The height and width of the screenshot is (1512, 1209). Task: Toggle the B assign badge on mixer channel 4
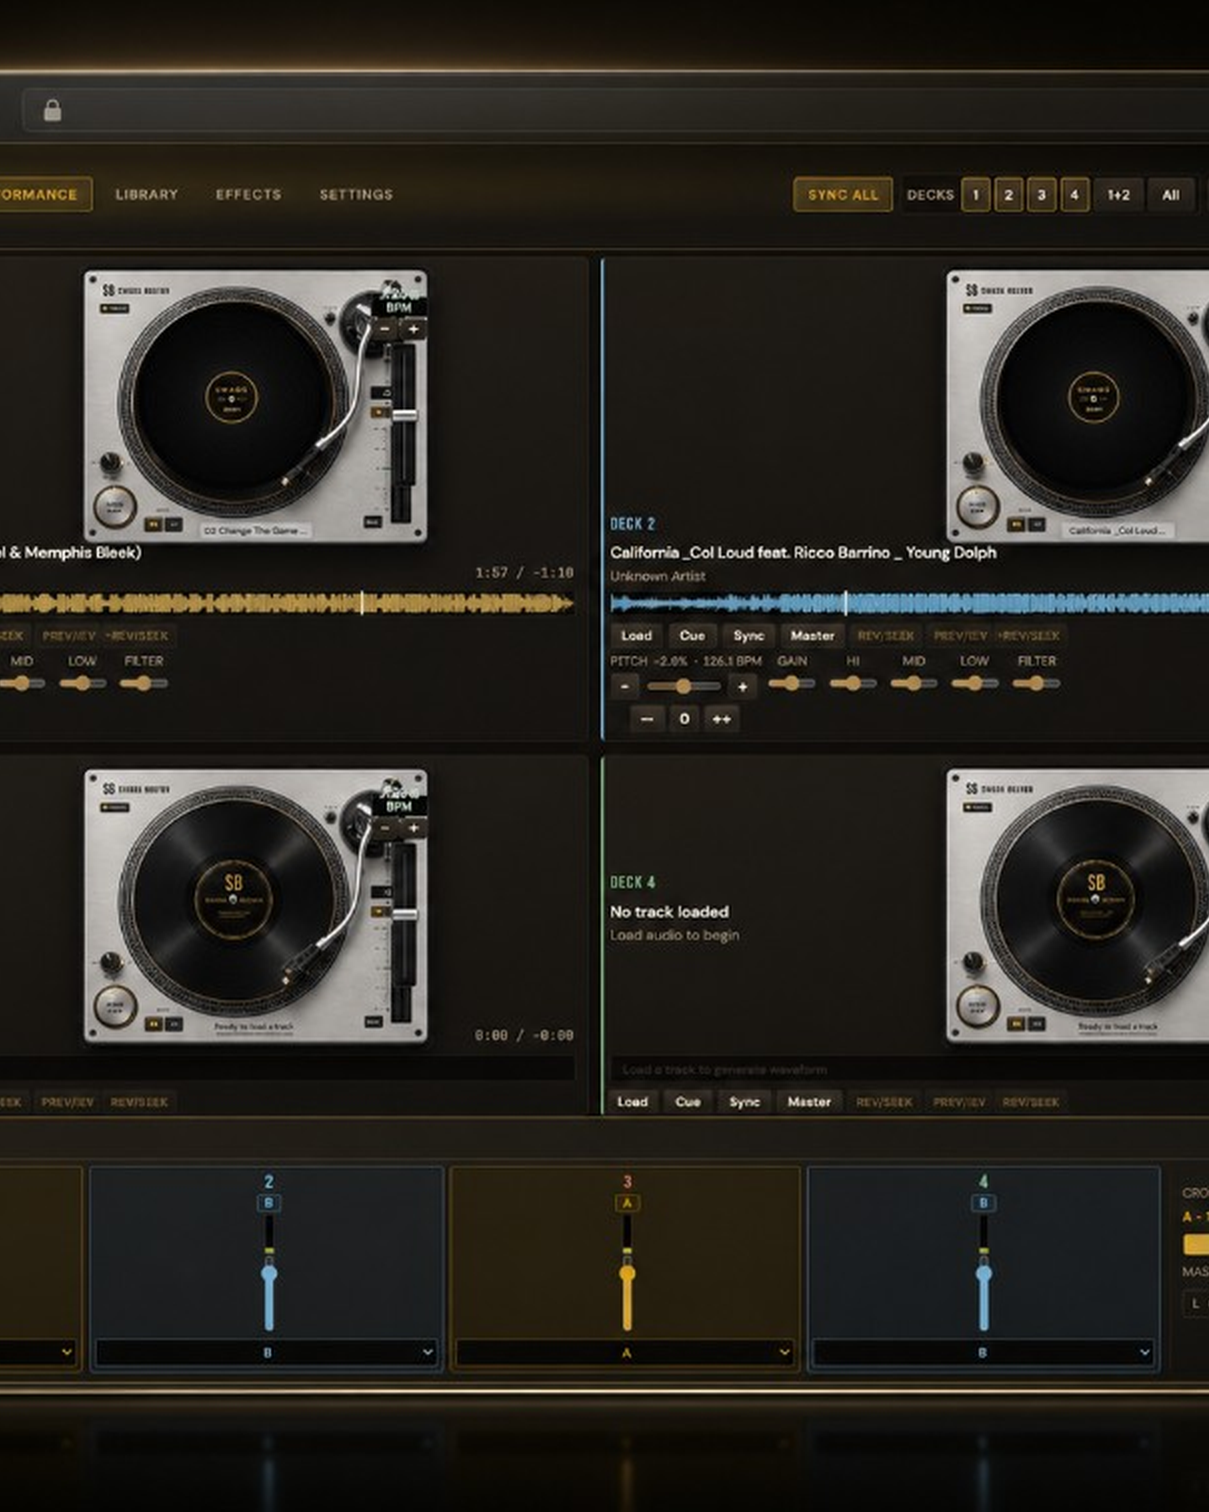point(983,1203)
